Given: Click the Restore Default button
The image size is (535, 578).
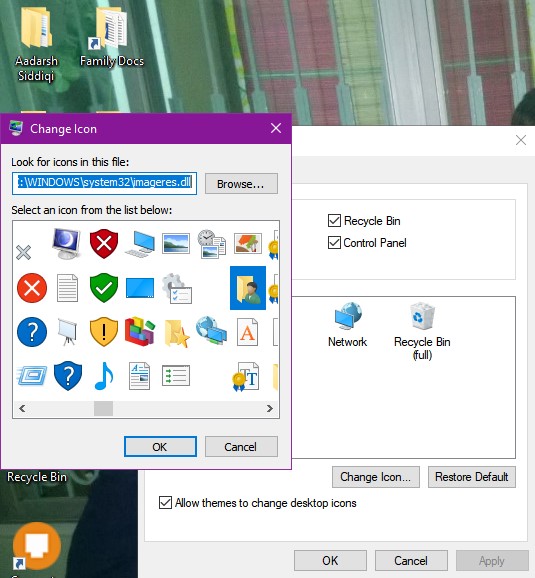Looking at the screenshot, I should click(472, 477).
